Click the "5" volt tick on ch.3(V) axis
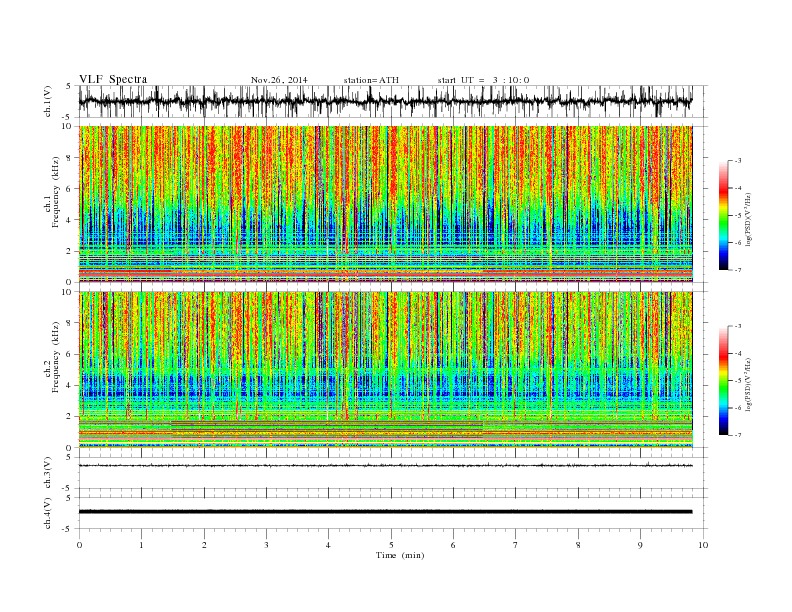The image size is (792, 612). coord(69,457)
